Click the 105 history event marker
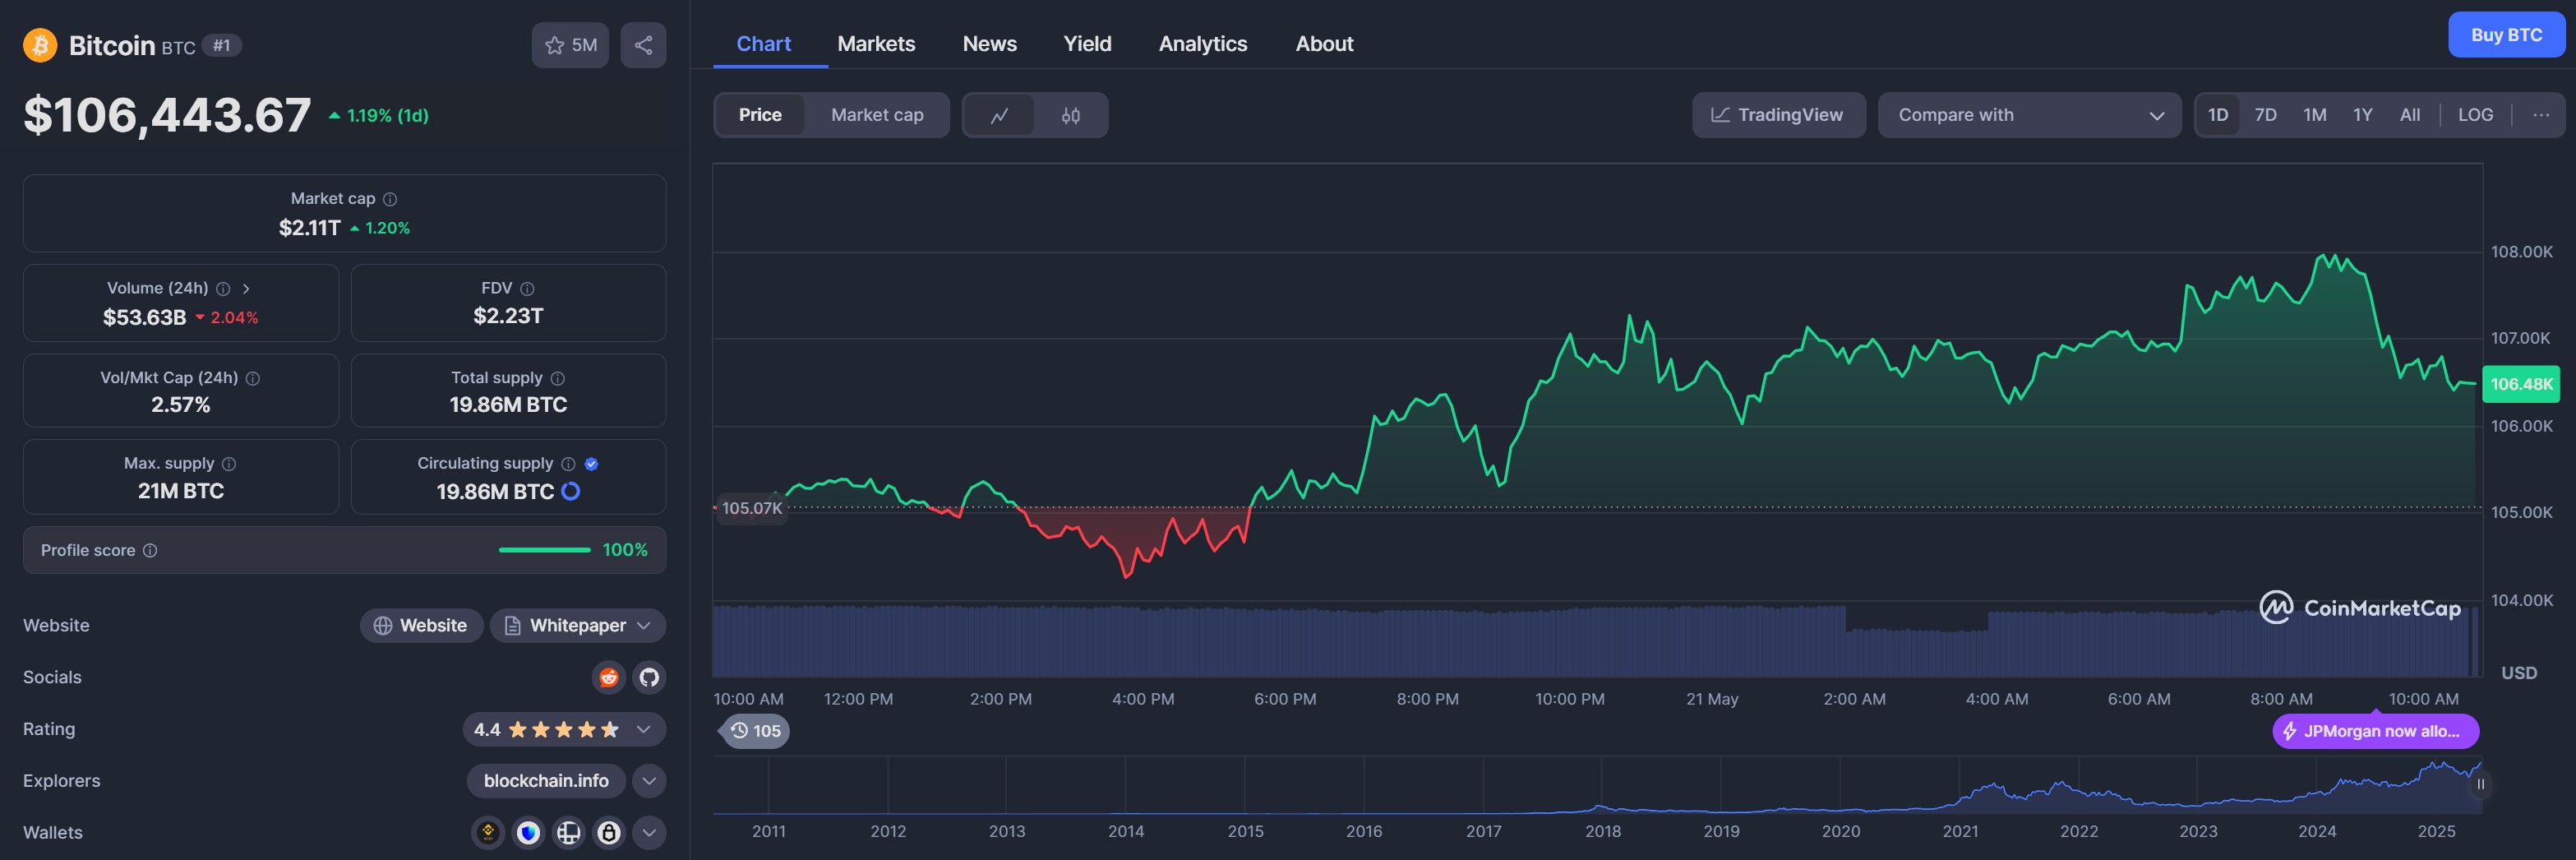The height and width of the screenshot is (860, 2576). point(755,731)
